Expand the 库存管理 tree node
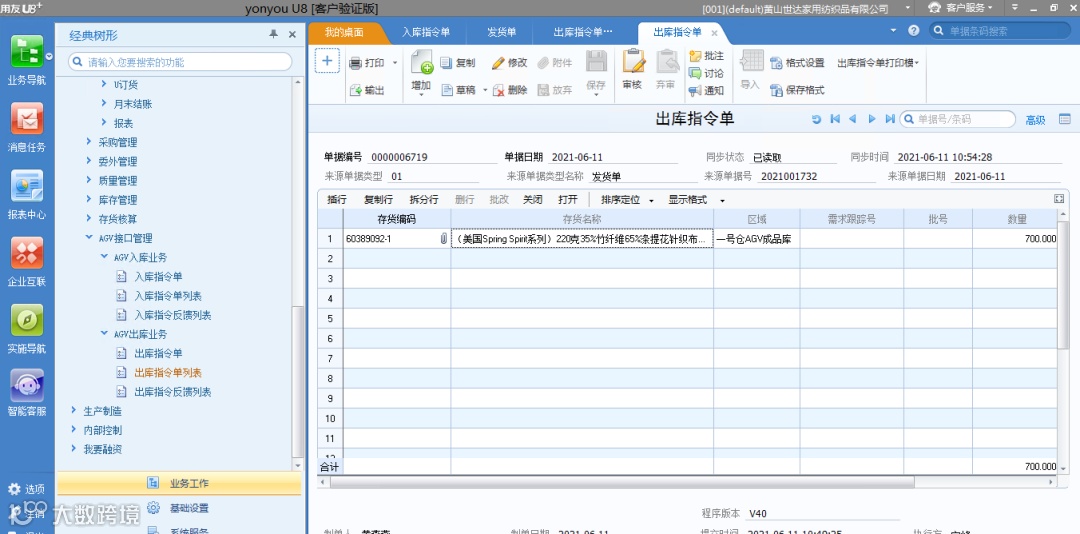Screen dimensions: 1080x534 coord(89,200)
